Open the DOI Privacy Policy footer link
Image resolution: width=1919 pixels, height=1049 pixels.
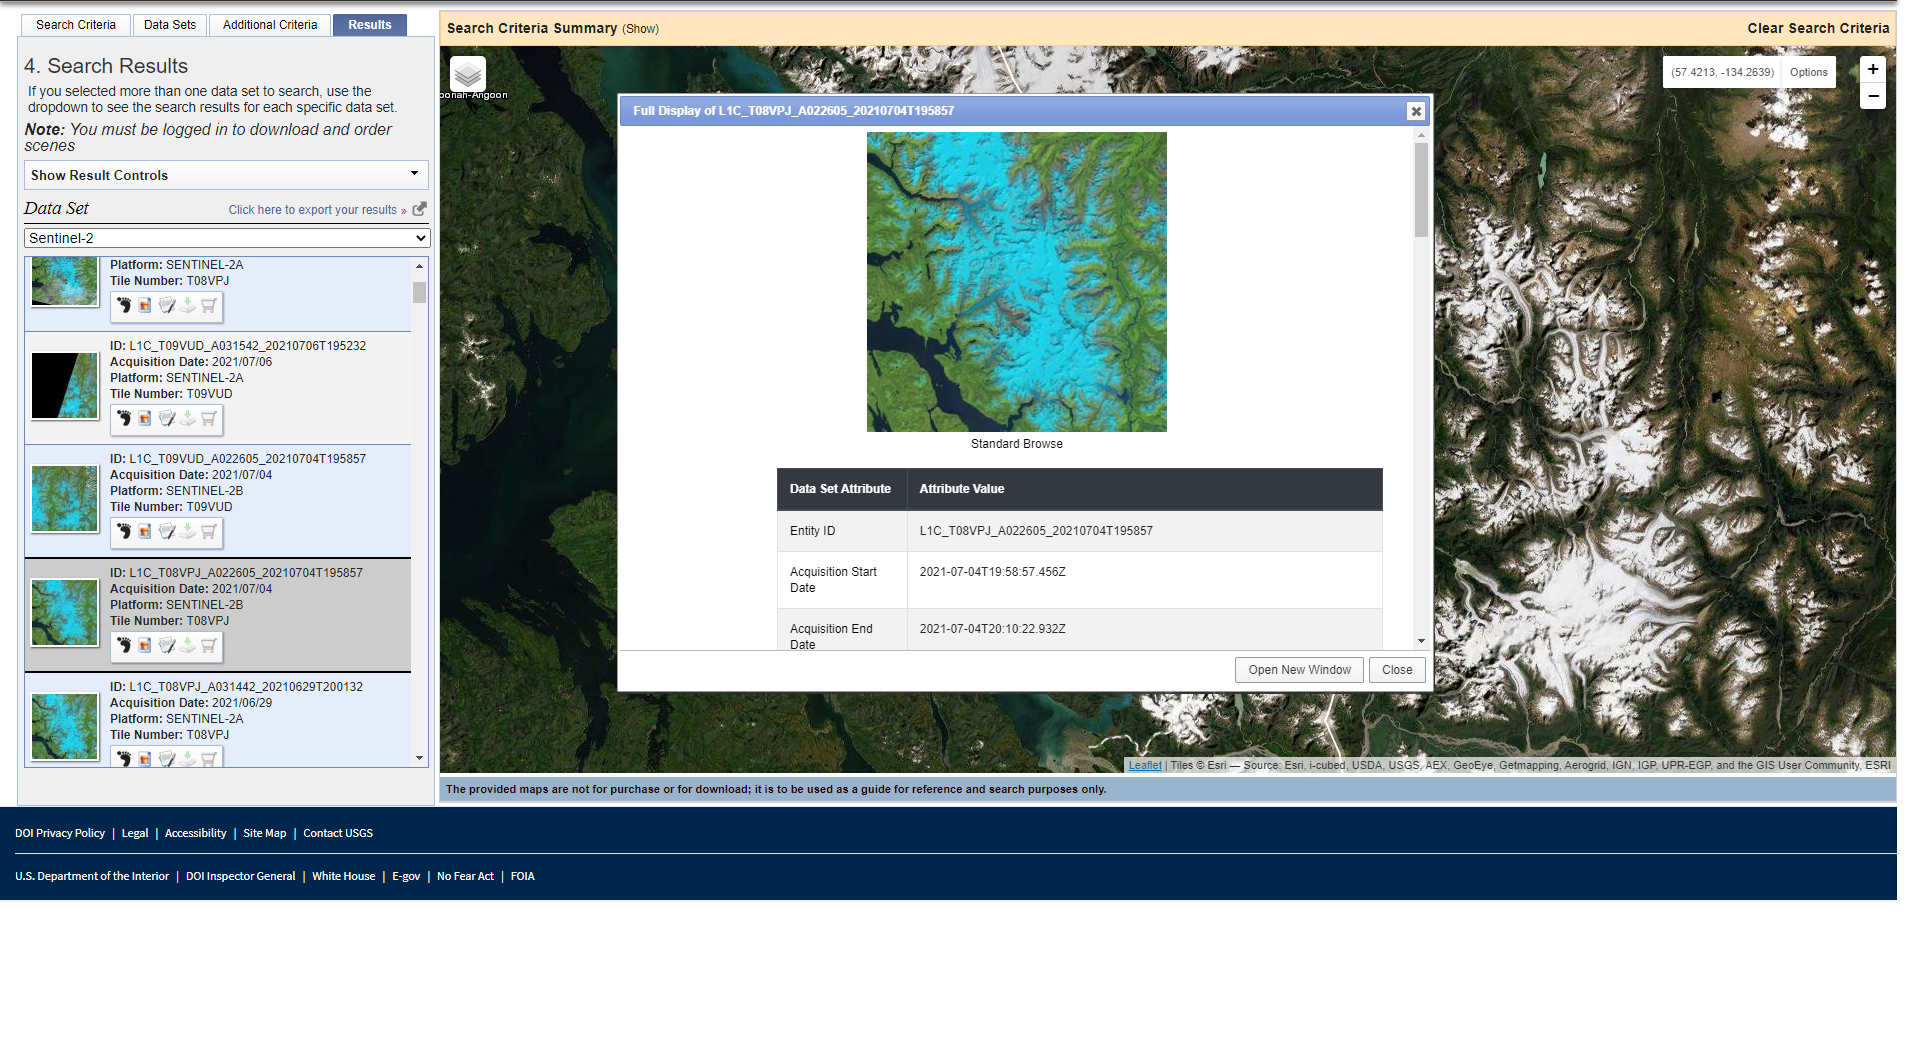pyautogui.click(x=60, y=833)
